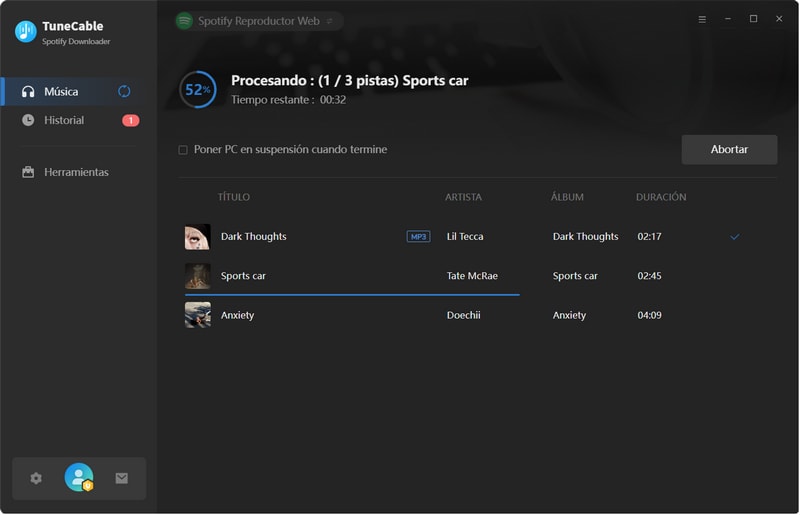Image resolution: width=800 pixels, height=515 pixels.
Task: Click the Procesando status heading
Action: pyautogui.click(x=349, y=81)
